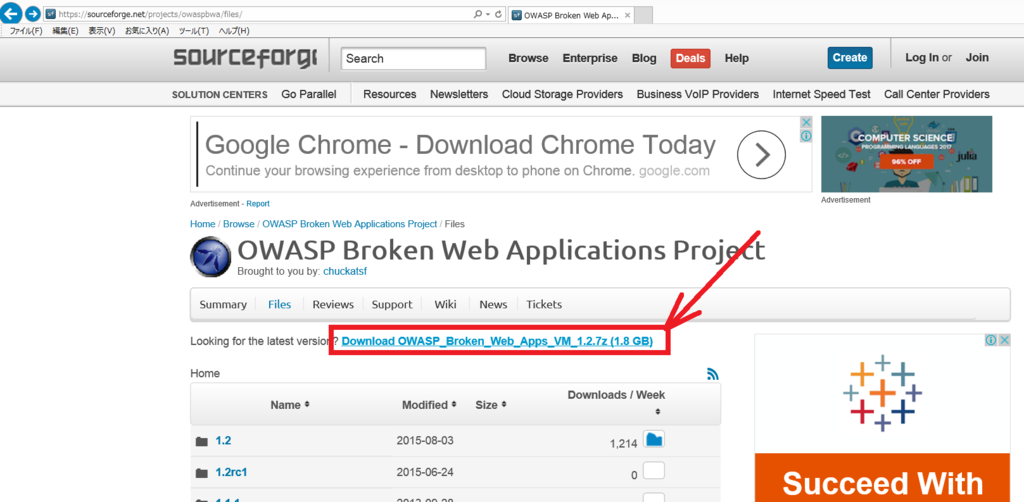Image resolution: width=1024 pixels, height=502 pixels.
Task: Refresh the page with the reload icon
Action: pyautogui.click(x=498, y=14)
